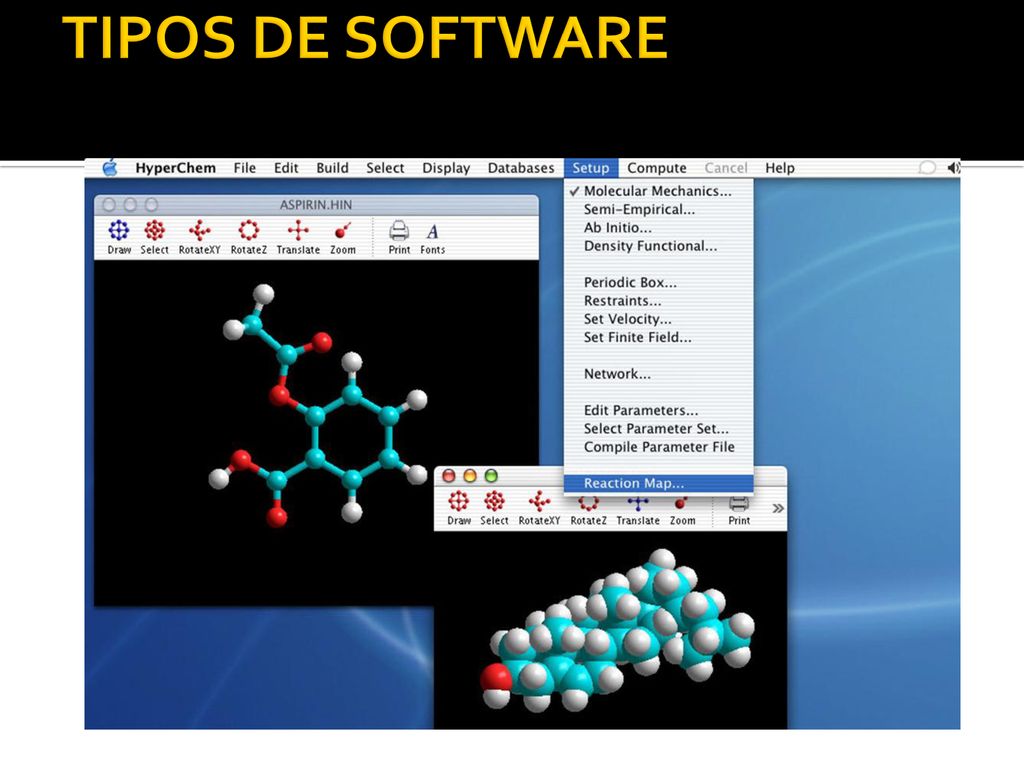Click ASPIRIN.HIN window title bar
The width and height of the screenshot is (1024, 768).
click(x=316, y=204)
